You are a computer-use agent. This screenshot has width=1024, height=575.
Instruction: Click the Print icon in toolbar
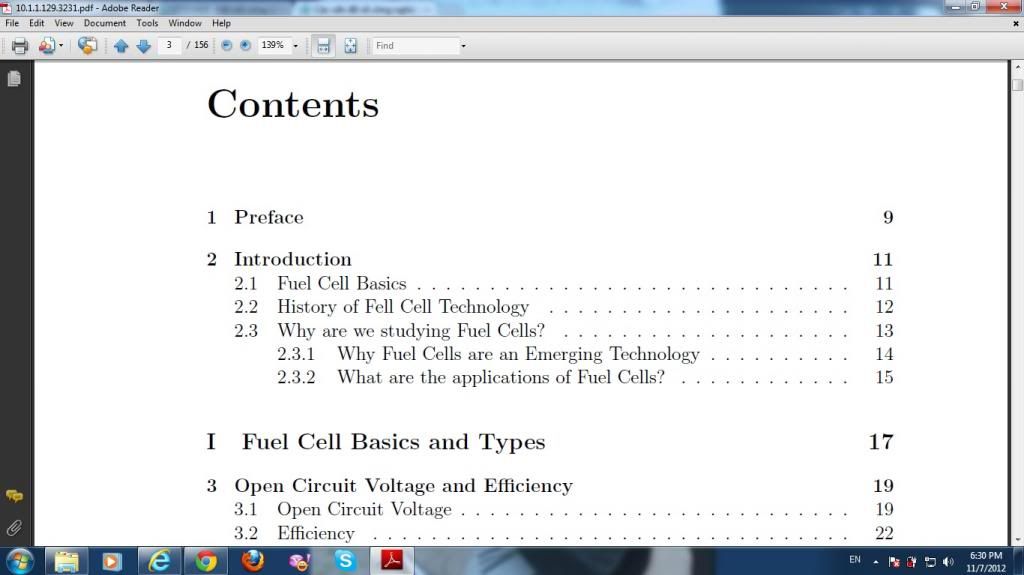point(20,46)
